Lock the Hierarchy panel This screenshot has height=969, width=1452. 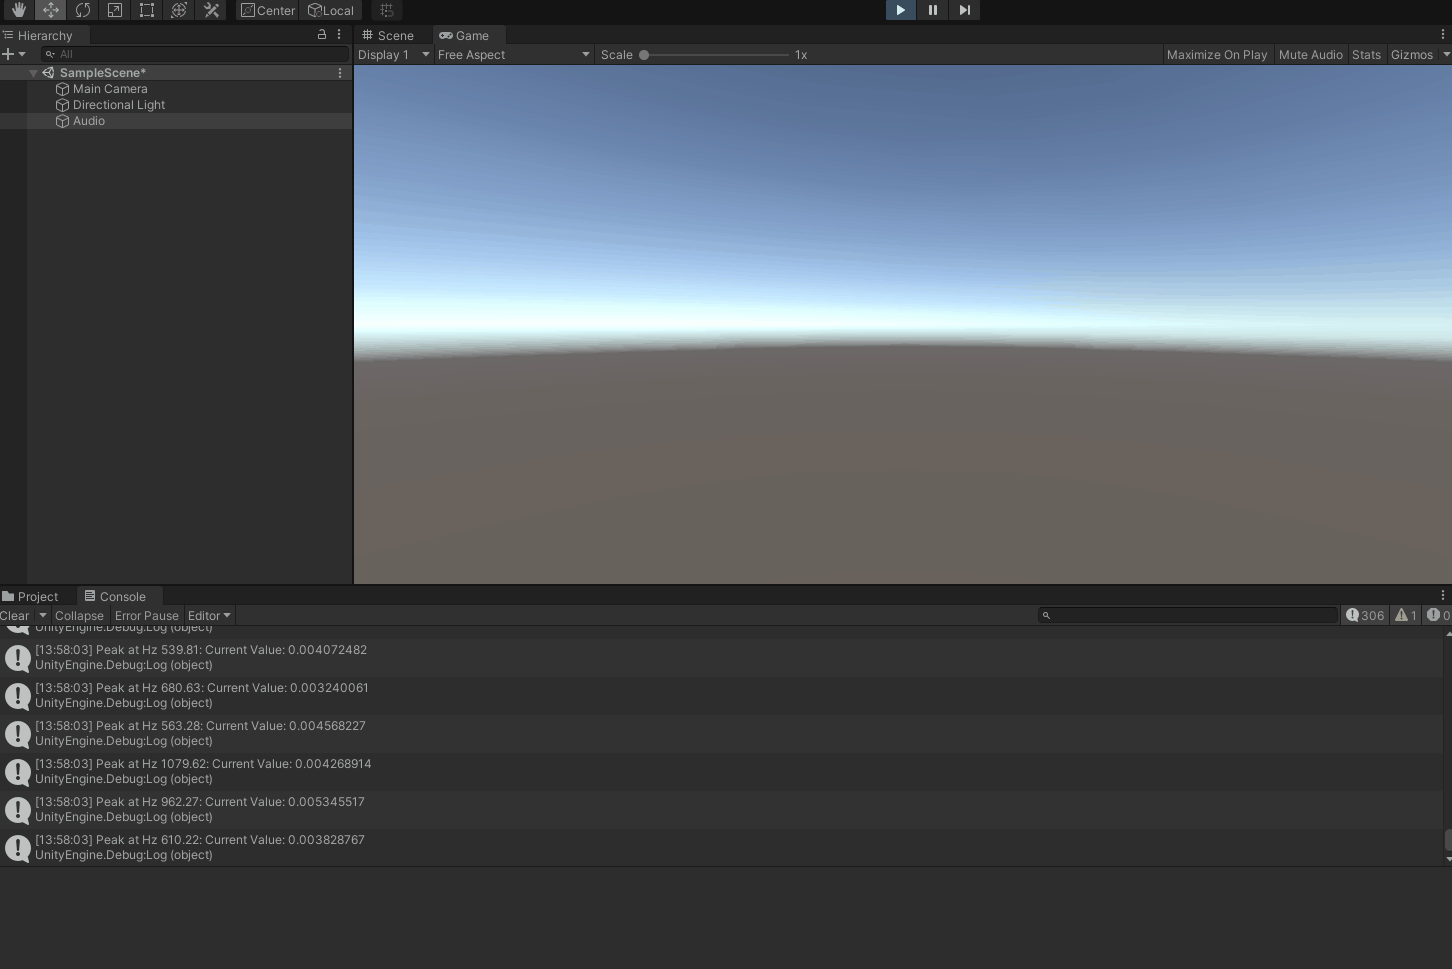pos(322,34)
